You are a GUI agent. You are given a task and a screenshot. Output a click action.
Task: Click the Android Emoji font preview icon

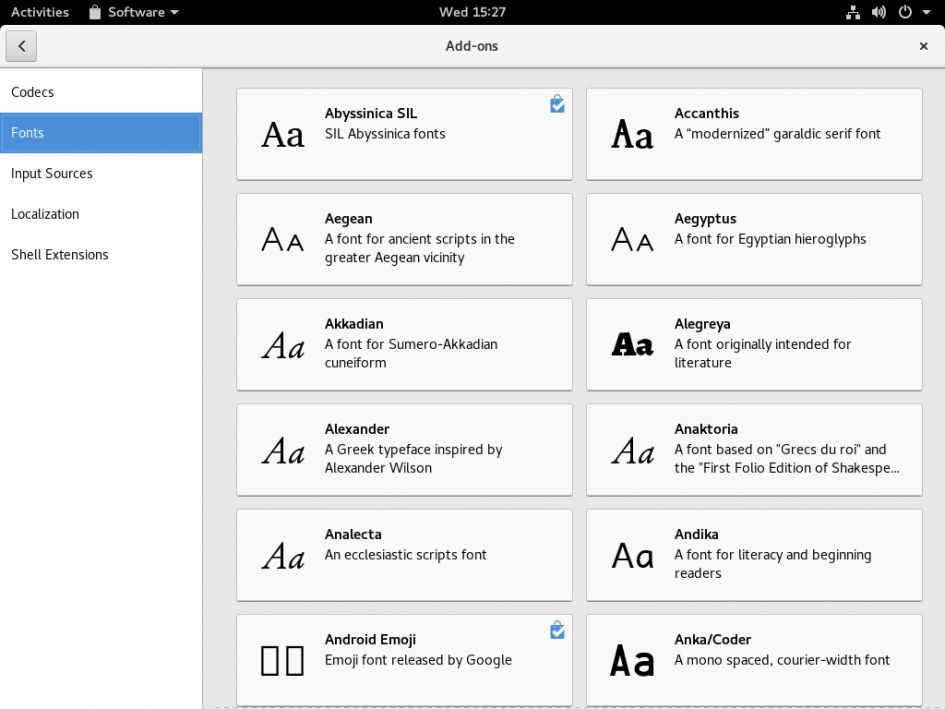click(281, 658)
